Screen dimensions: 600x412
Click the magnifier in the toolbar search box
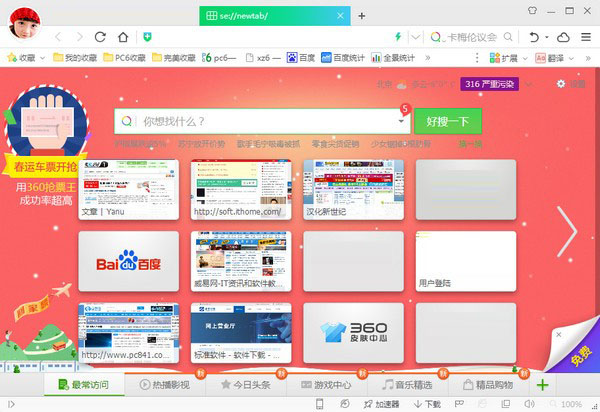click(508, 37)
